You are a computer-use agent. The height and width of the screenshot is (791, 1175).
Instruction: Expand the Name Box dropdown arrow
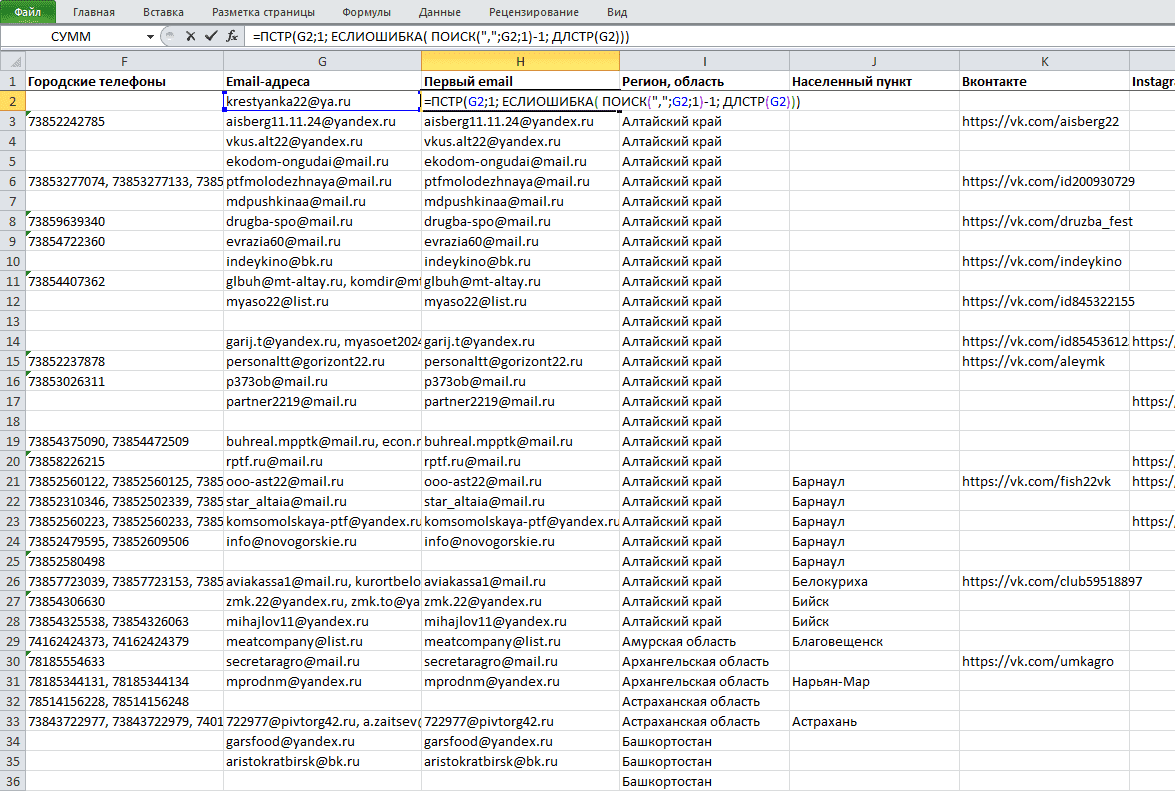pyautogui.click(x=151, y=37)
